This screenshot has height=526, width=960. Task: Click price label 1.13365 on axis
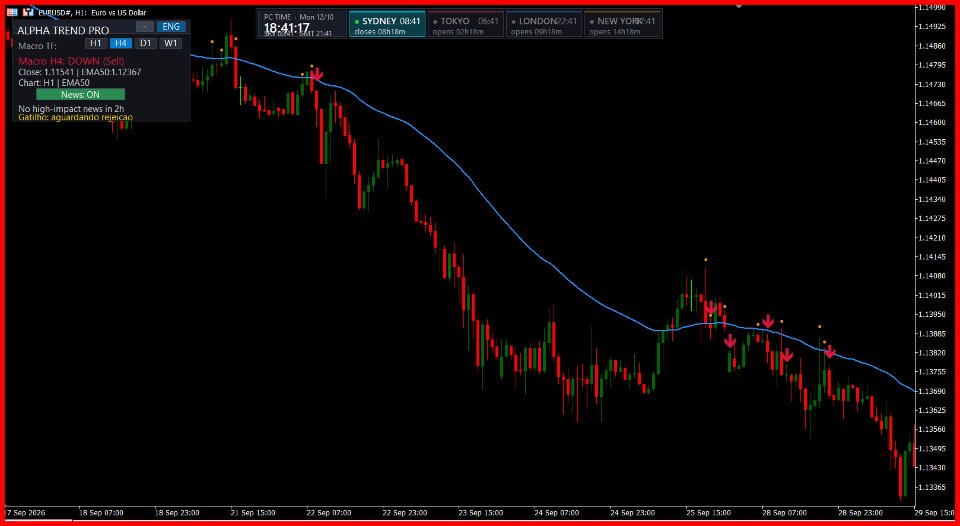(932, 487)
